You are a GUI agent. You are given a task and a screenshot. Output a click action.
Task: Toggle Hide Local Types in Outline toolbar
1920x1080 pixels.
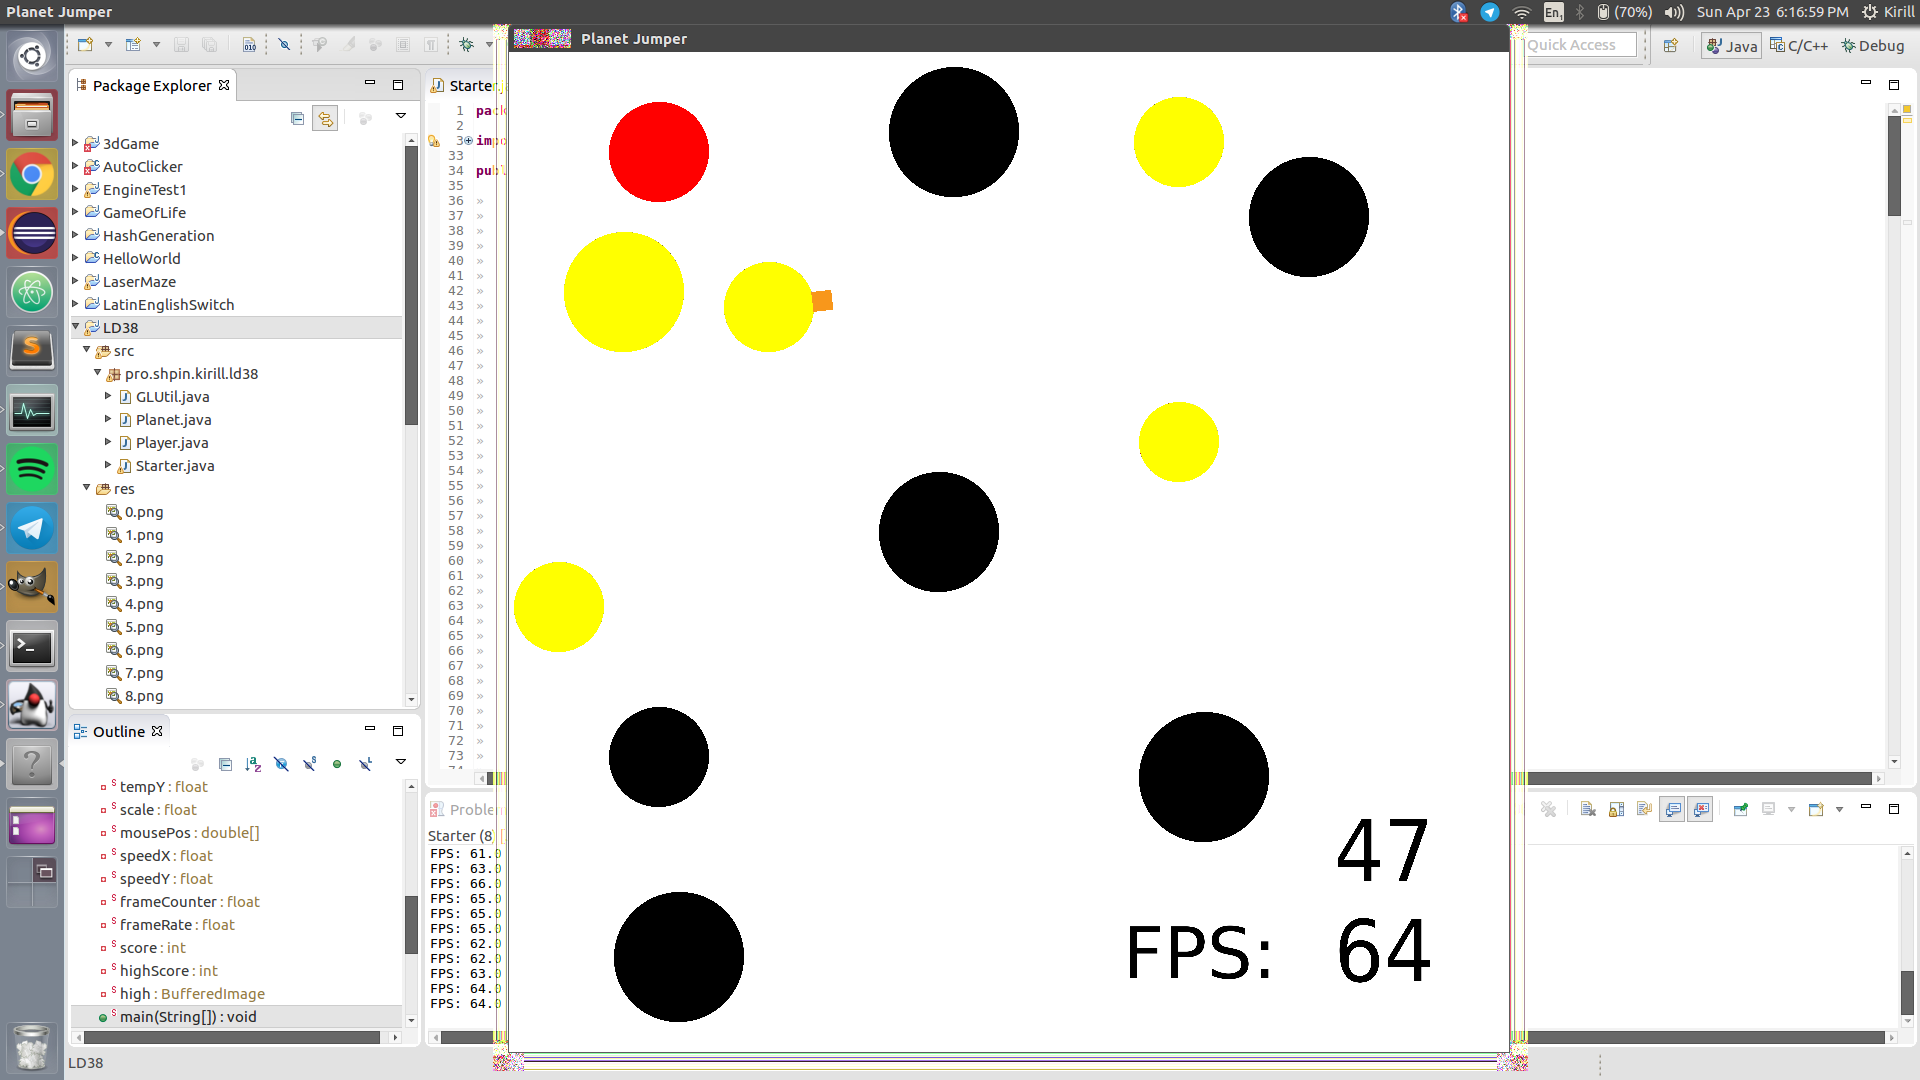[x=365, y=764]
